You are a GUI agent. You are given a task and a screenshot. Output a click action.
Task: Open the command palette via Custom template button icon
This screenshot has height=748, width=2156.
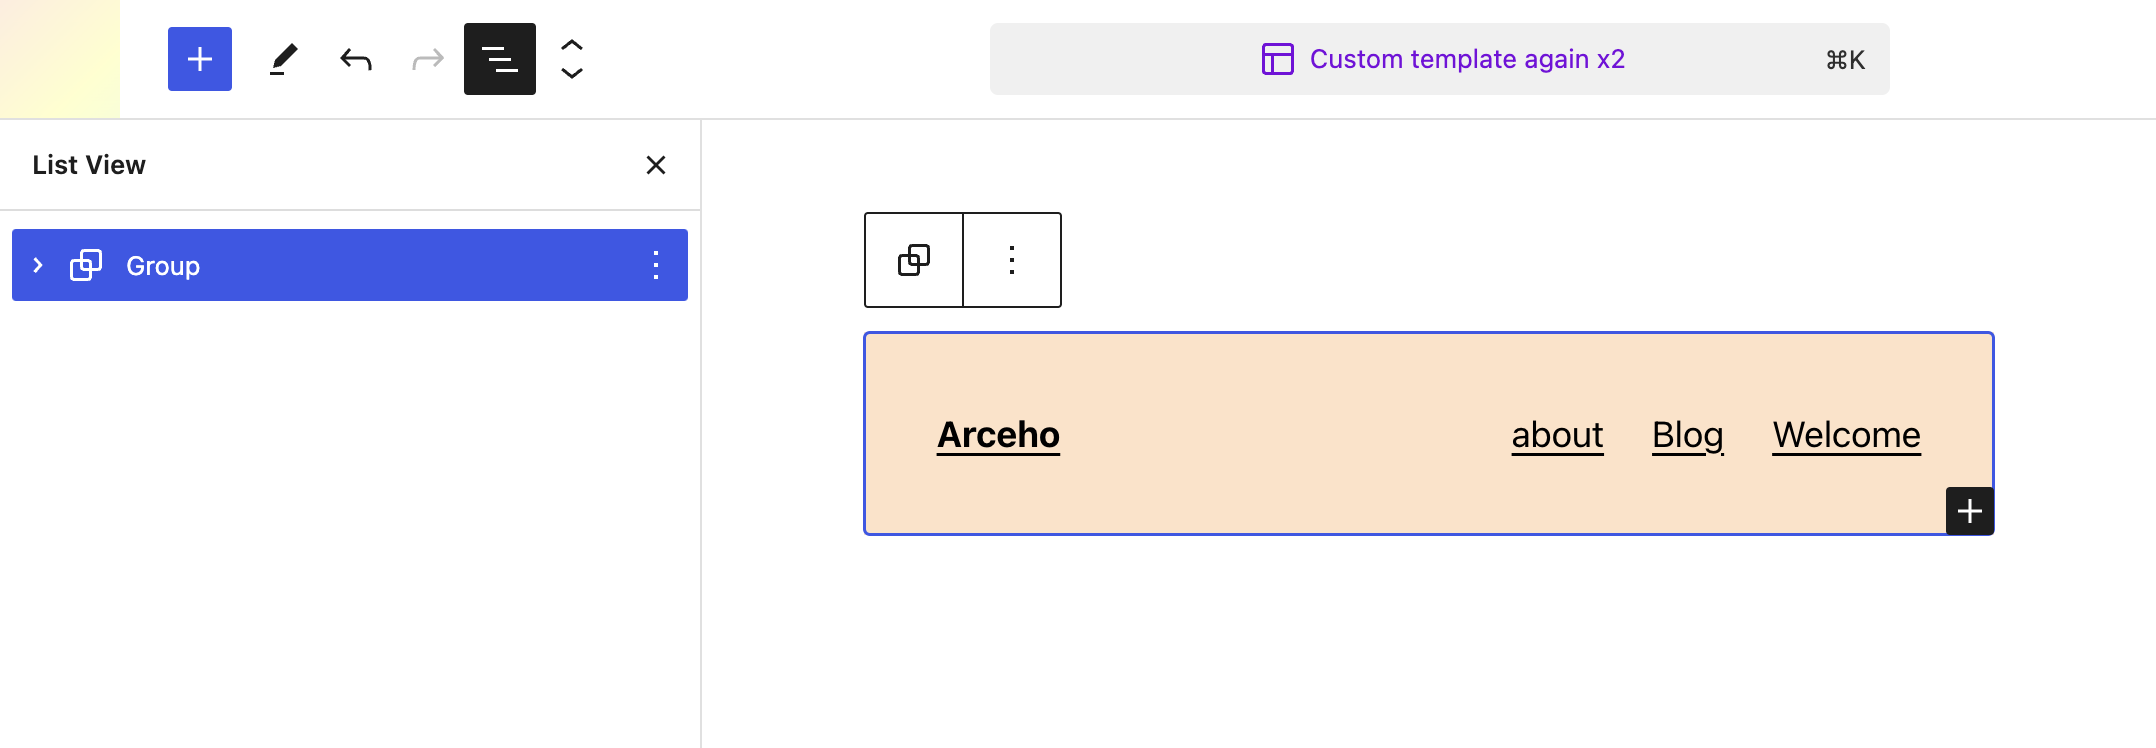(x=1277, y=59)
